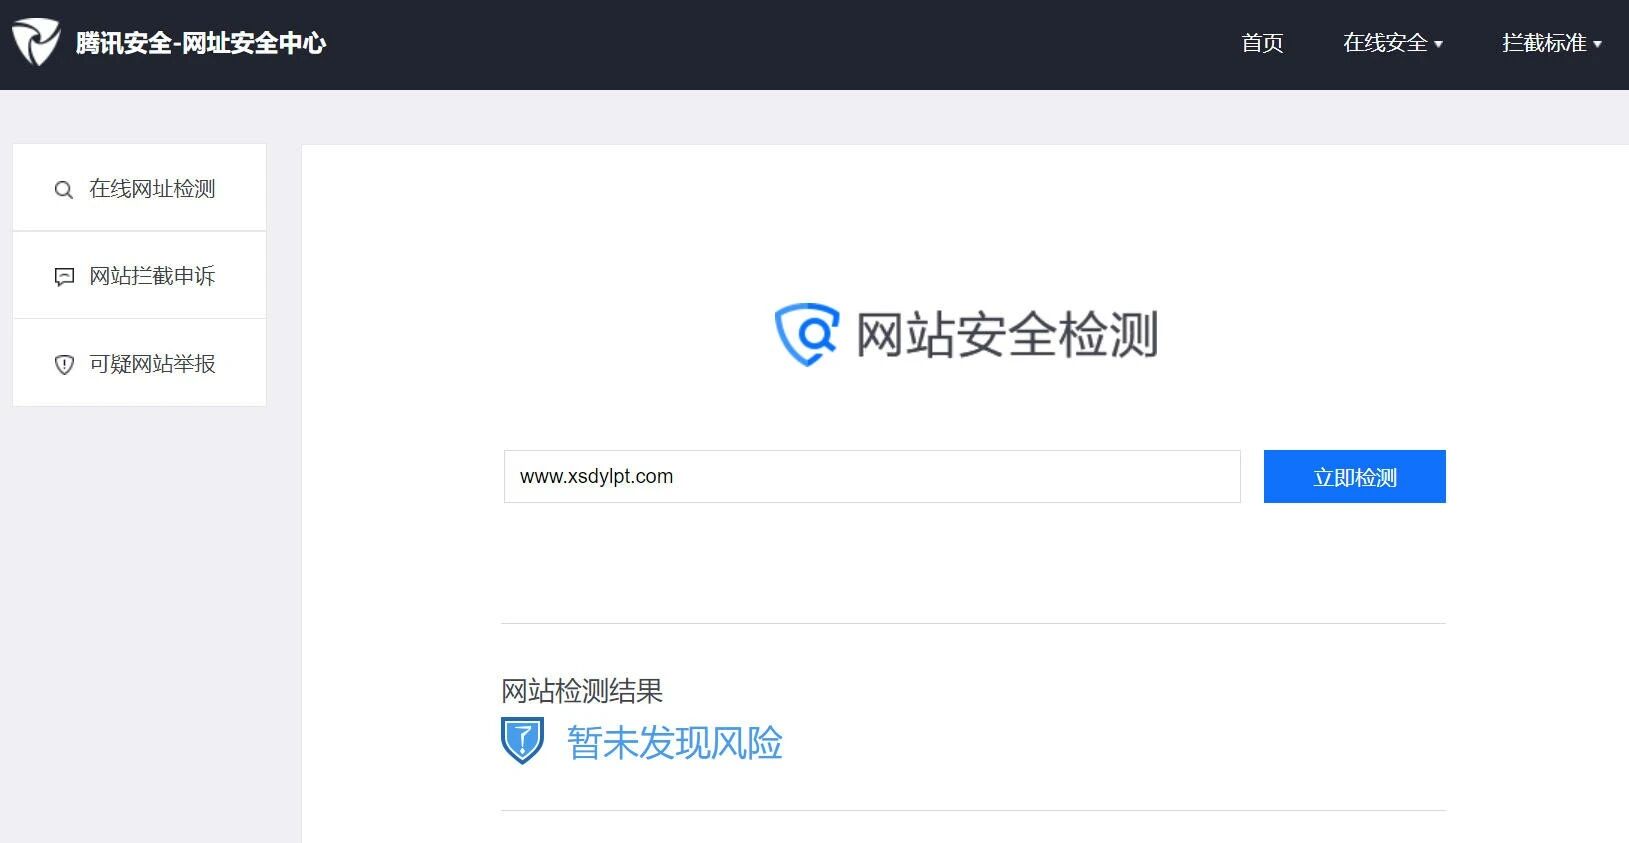Go to 首页 in top navigation

pyautogui.click(x=1262, y=43)
